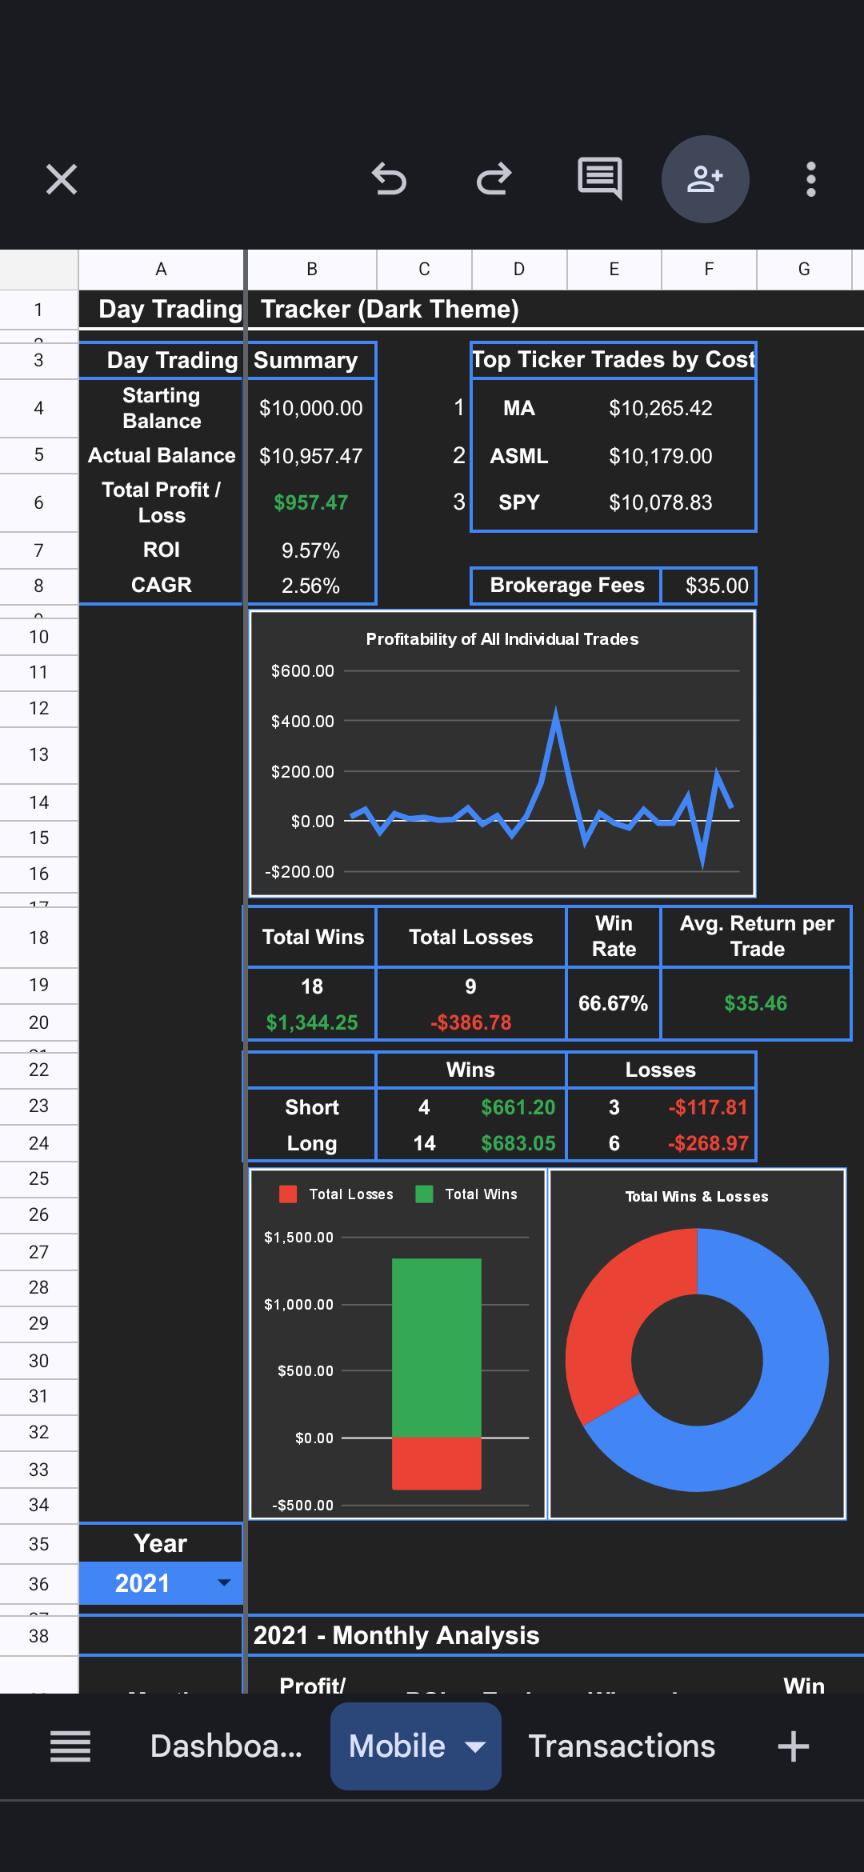Tap the share add-person icon
Screen dimensions: 864x1872
pyautogui.click(x=705, y=179)
